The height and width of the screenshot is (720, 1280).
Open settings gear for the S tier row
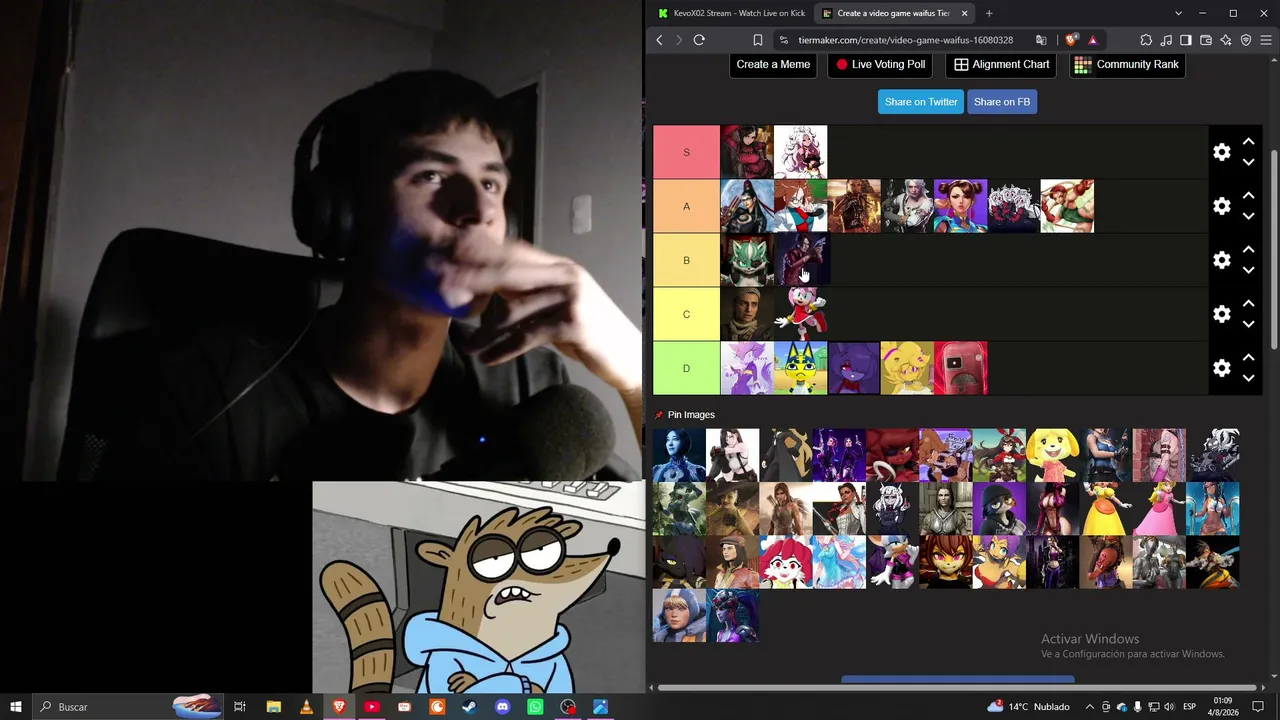[x=1221, y=152]
